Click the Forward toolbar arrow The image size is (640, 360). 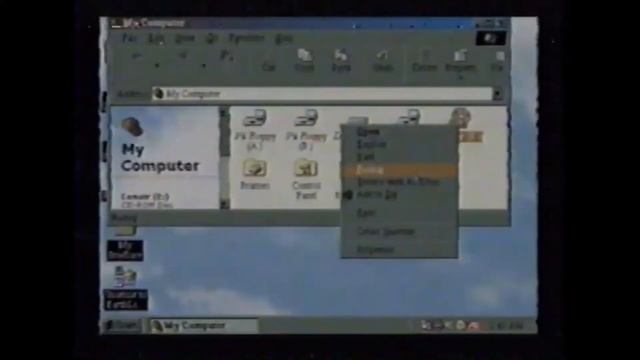click(x=183, y=57)
